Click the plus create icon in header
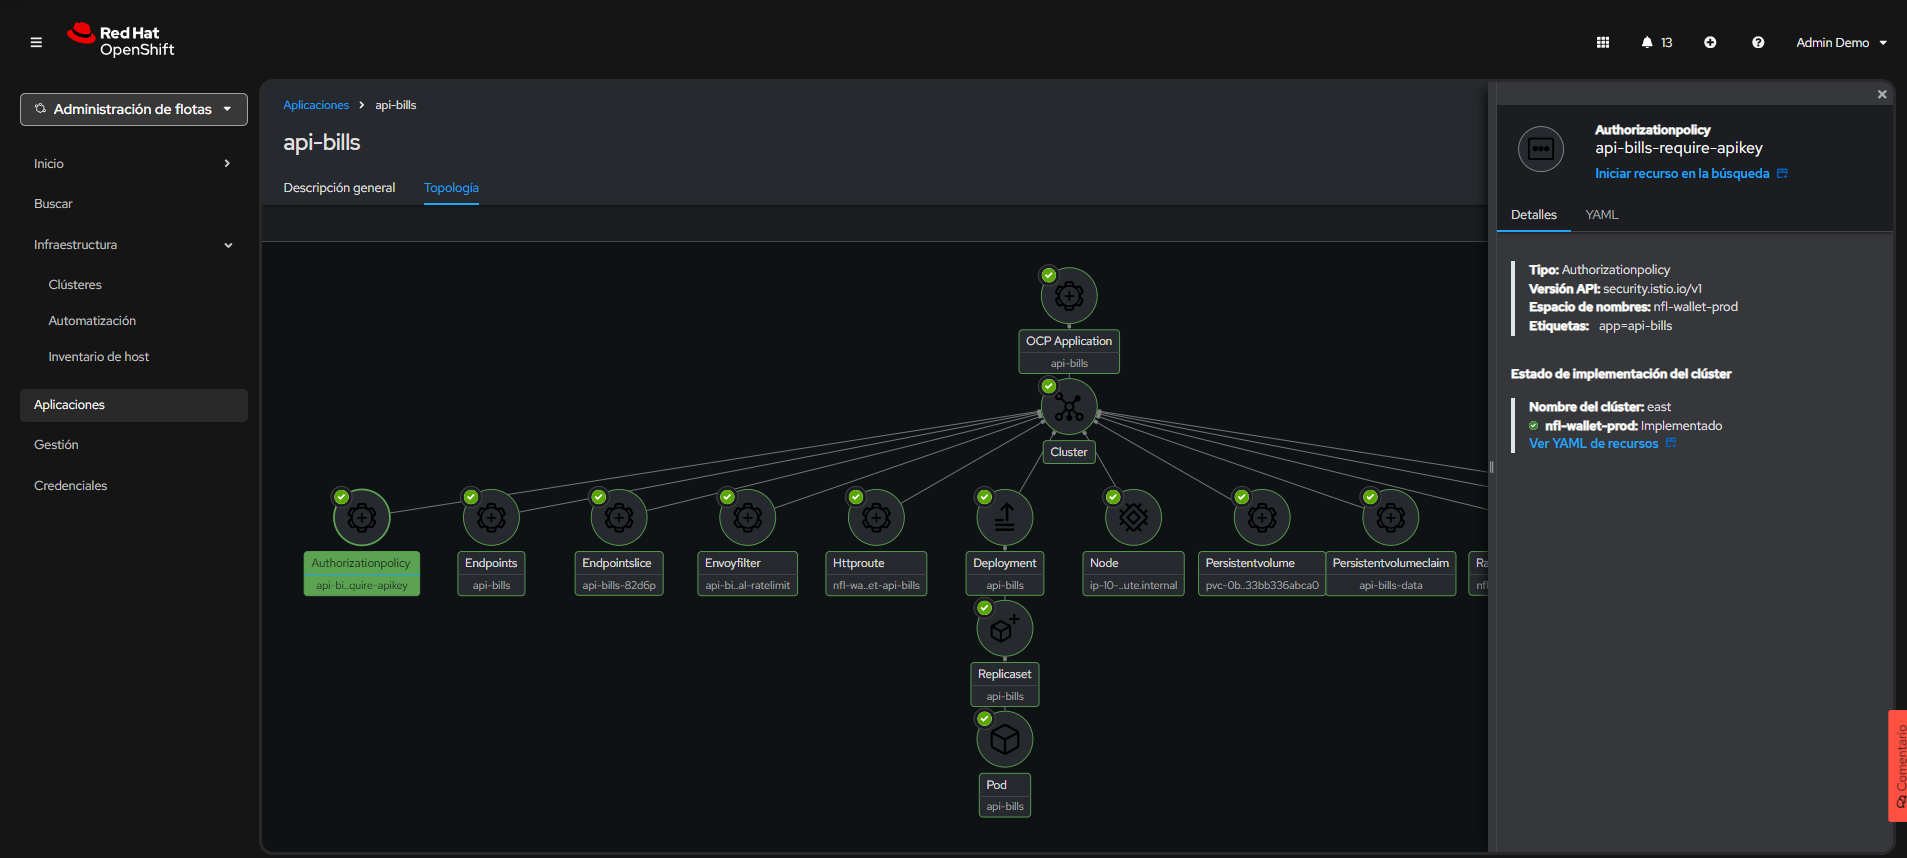The width and height of the screenshot is (1907, 858). (x=1710, y=42)
